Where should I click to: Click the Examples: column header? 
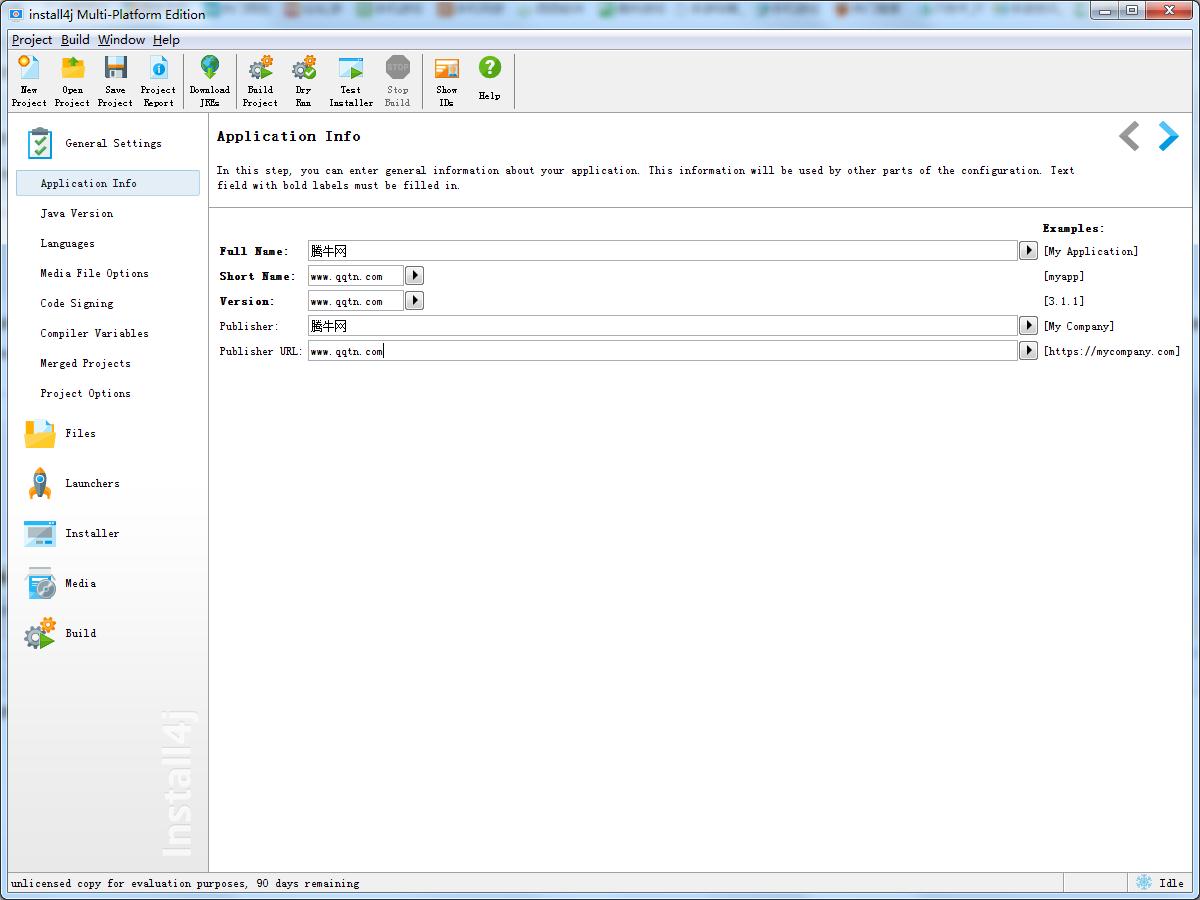tap(1074, 228)
